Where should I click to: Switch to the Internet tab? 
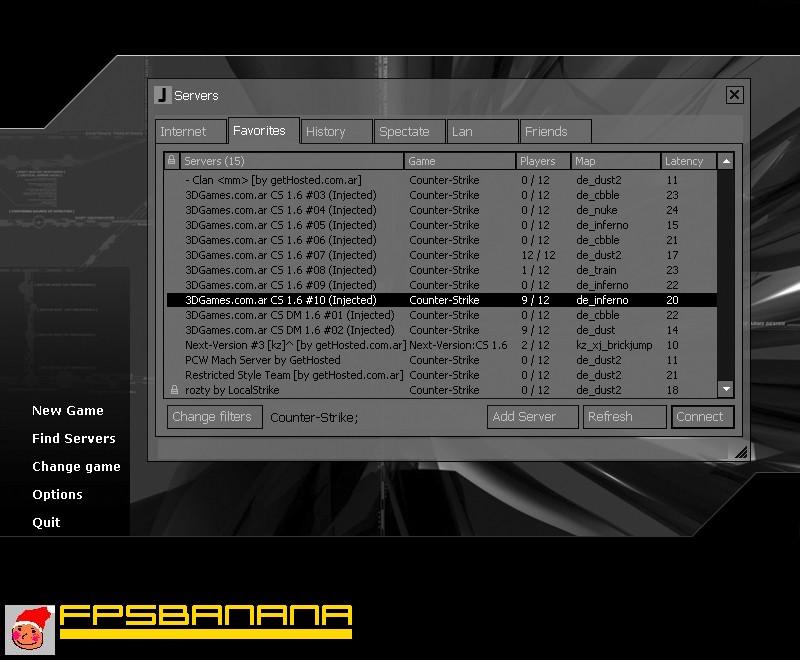191,132
